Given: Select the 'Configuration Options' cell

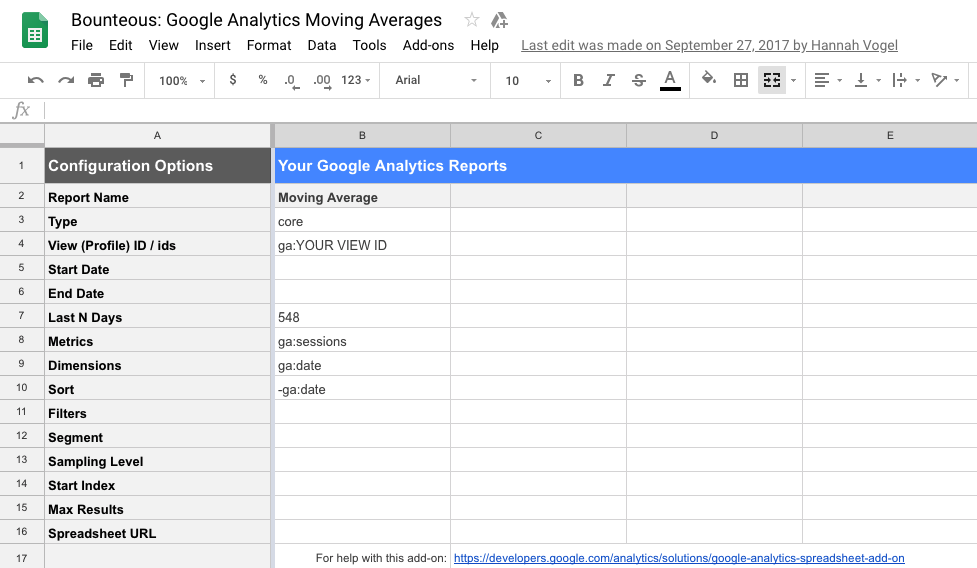Looking at the screenshot, I should tap(158, 166).
